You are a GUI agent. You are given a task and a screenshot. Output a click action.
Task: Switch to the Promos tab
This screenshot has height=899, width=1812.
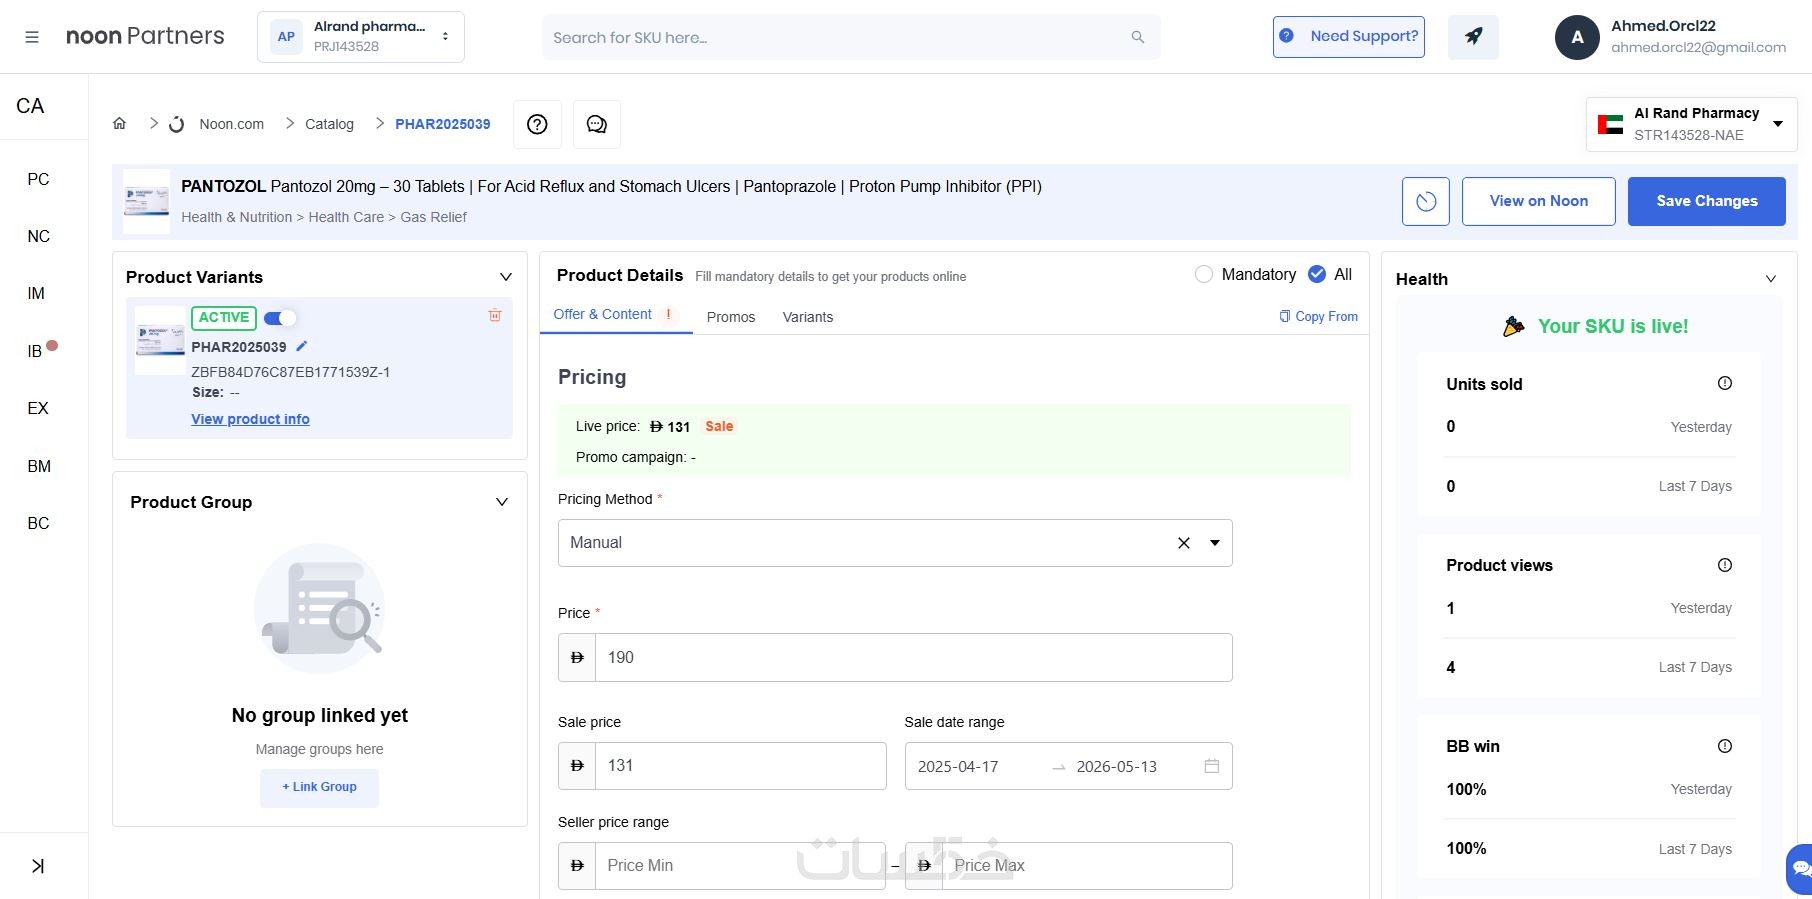[731, 317]
